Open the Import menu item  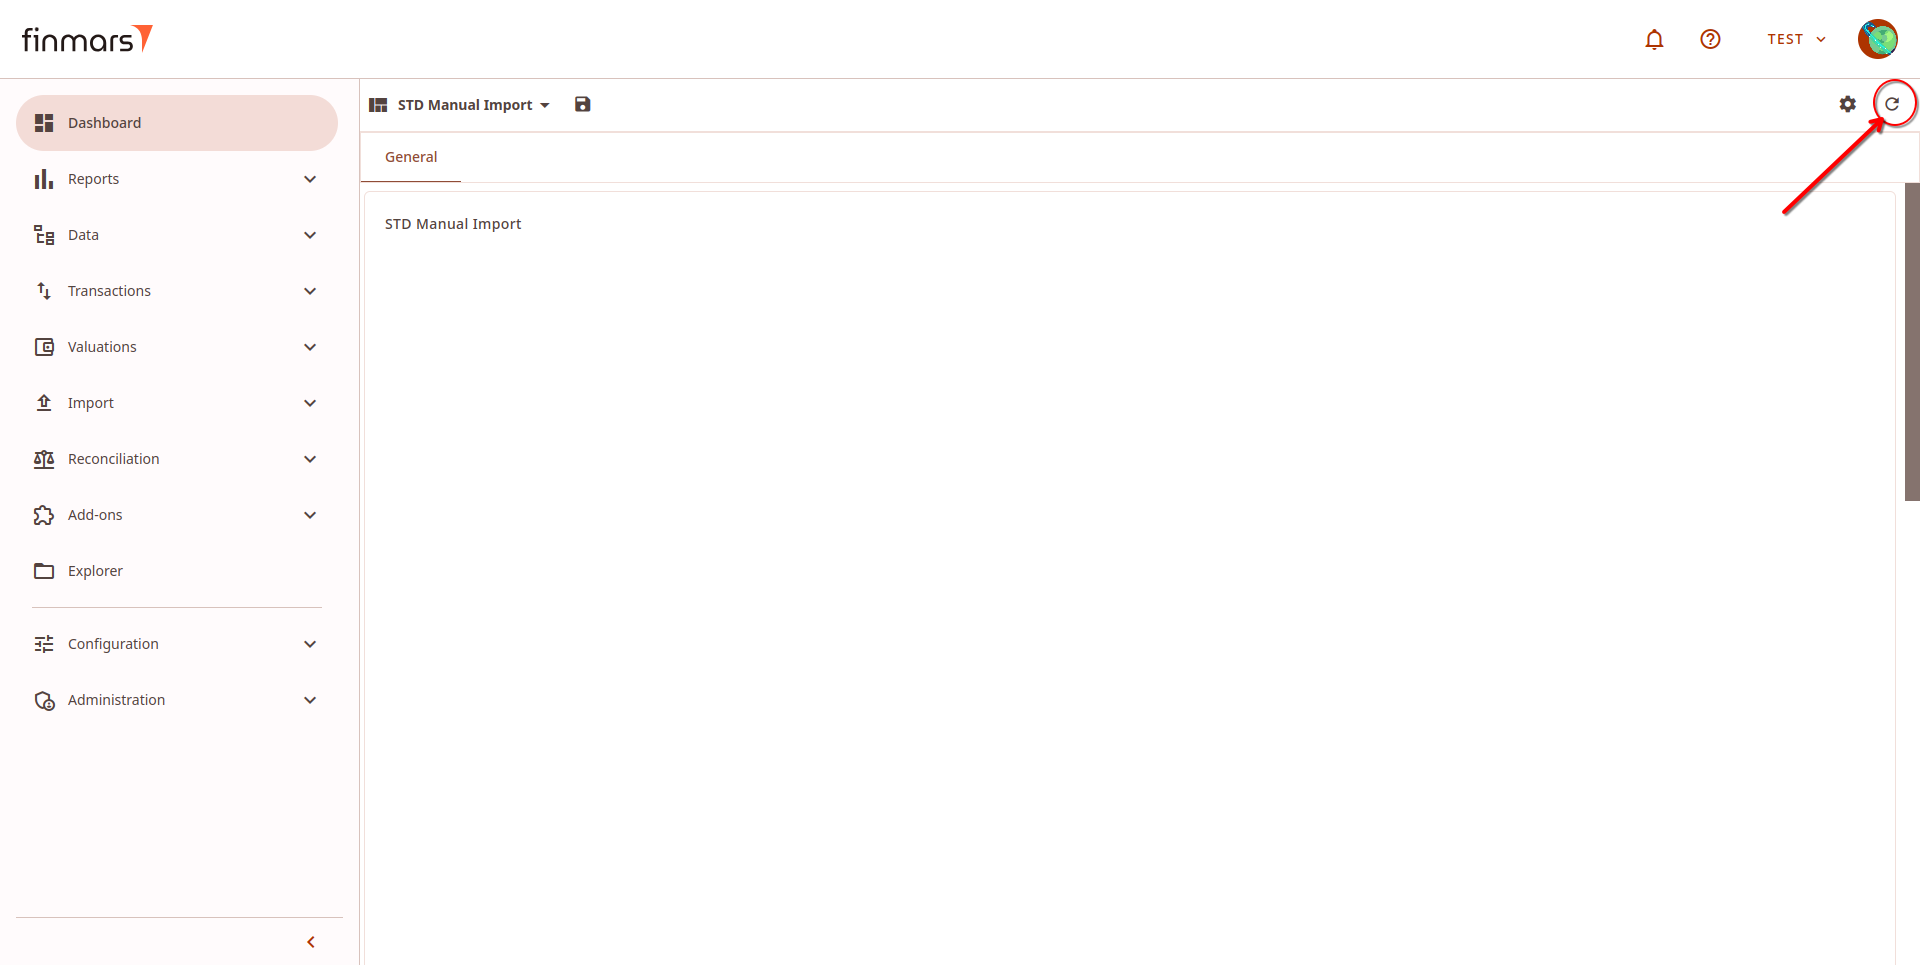tap(177, 403)
